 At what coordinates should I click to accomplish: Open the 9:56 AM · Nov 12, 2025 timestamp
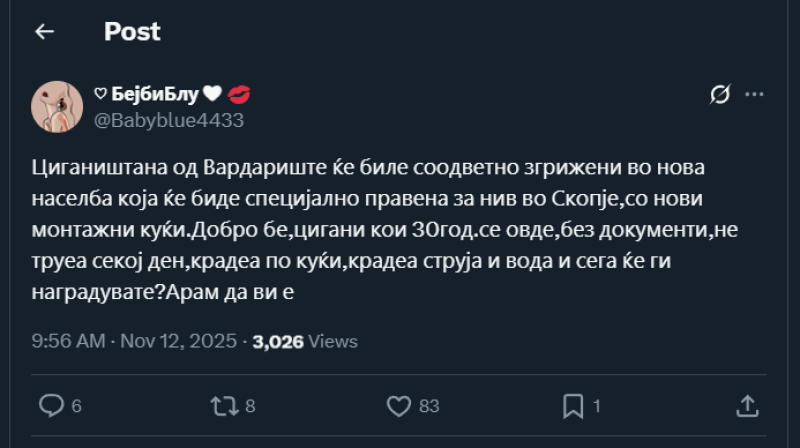point(134,341)
